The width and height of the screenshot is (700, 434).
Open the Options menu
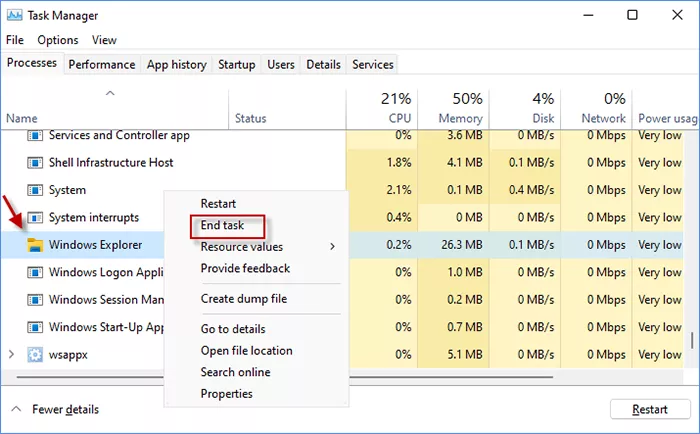pyautogui.click(x=58, y=40)
